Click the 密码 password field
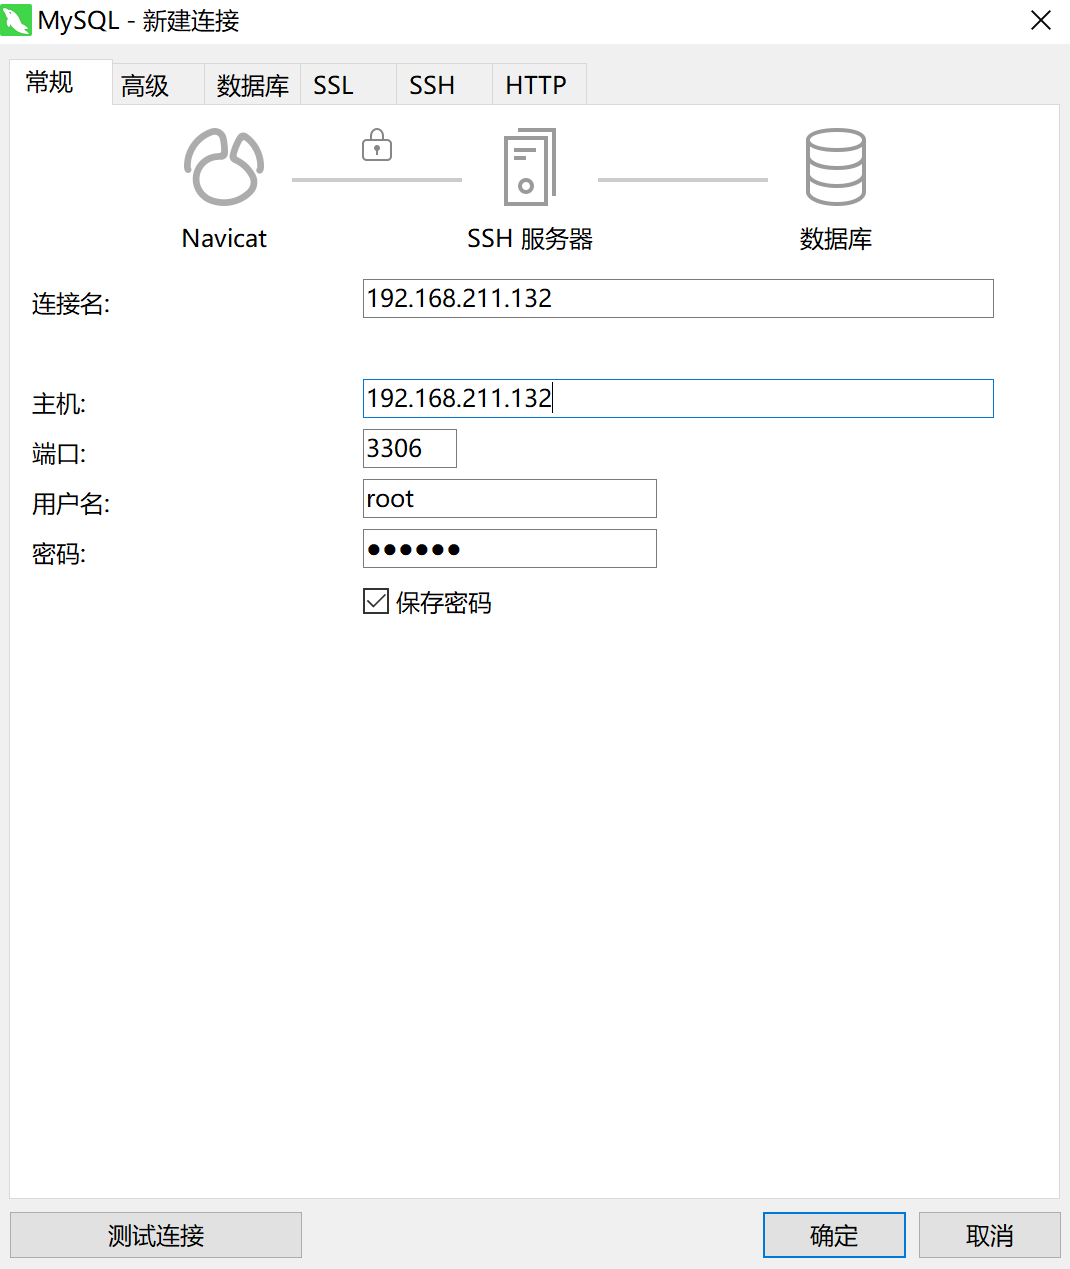The image size is (1070, 1269). click(x=510, y=548)
